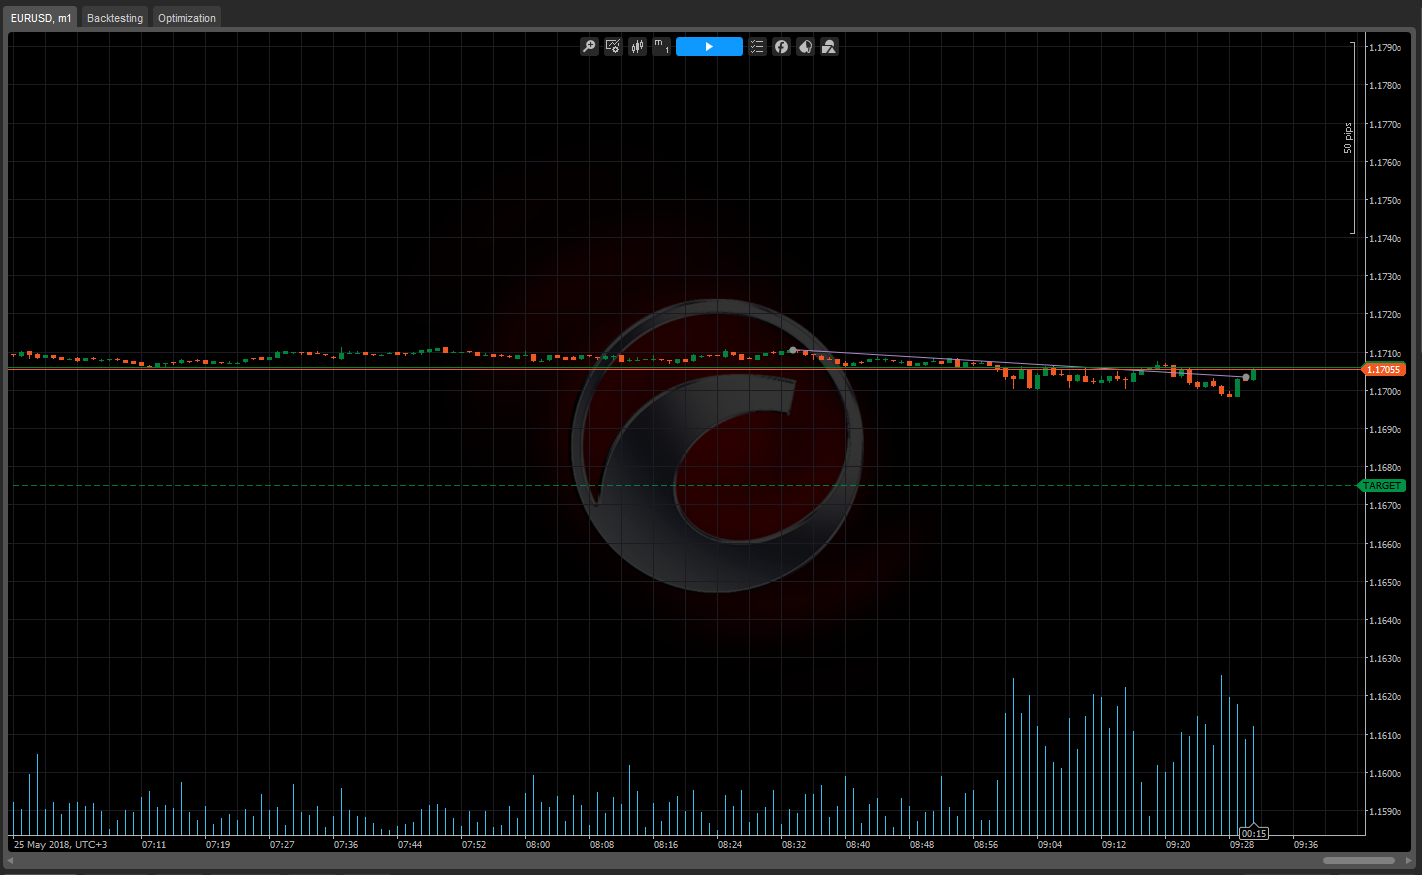Select the trend line start handle
This screenshot has width=1422, height=875.
tap(793, 351)
